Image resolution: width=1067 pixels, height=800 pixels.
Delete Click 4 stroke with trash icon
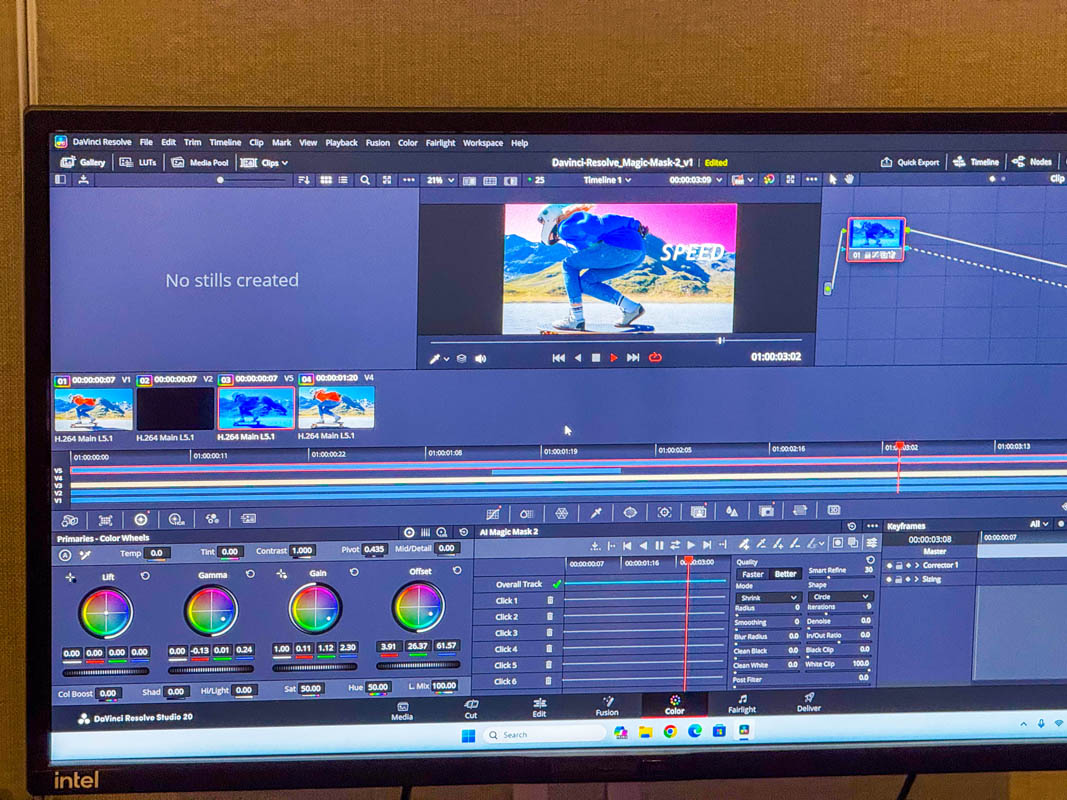pos(549,649)
